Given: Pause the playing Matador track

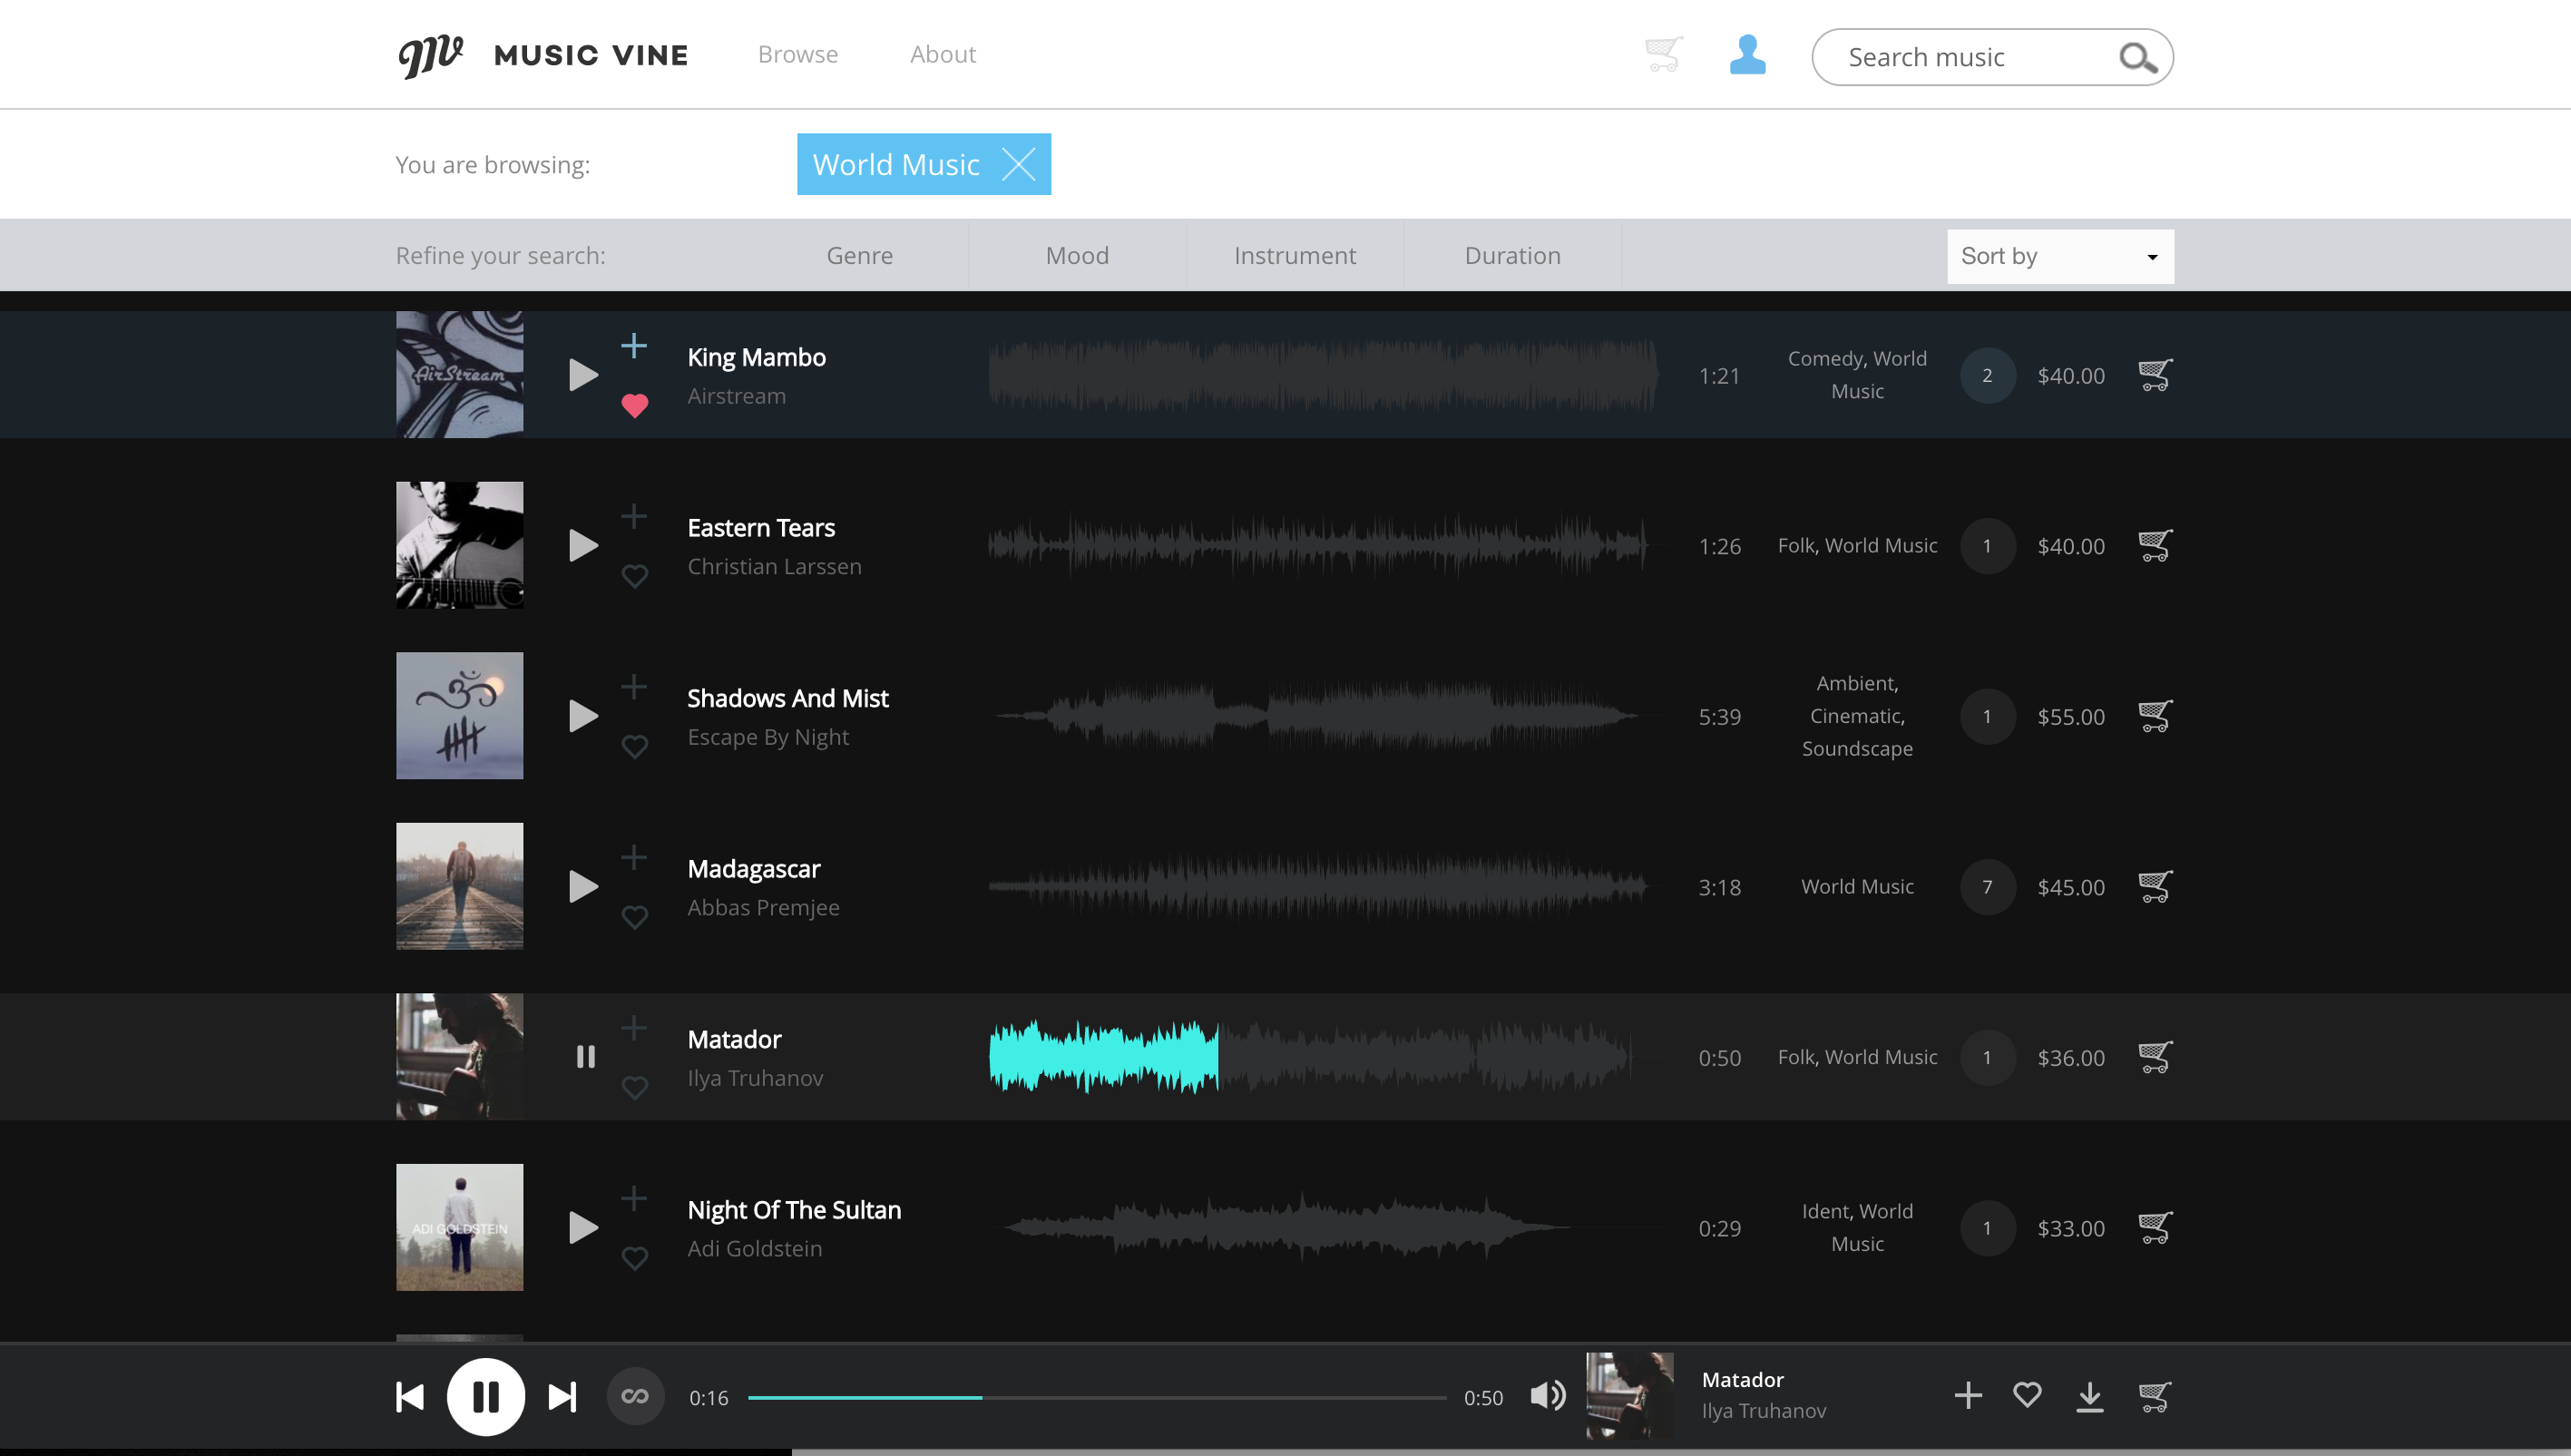Looking at the screenshot, I should (x=585, y=1056).
